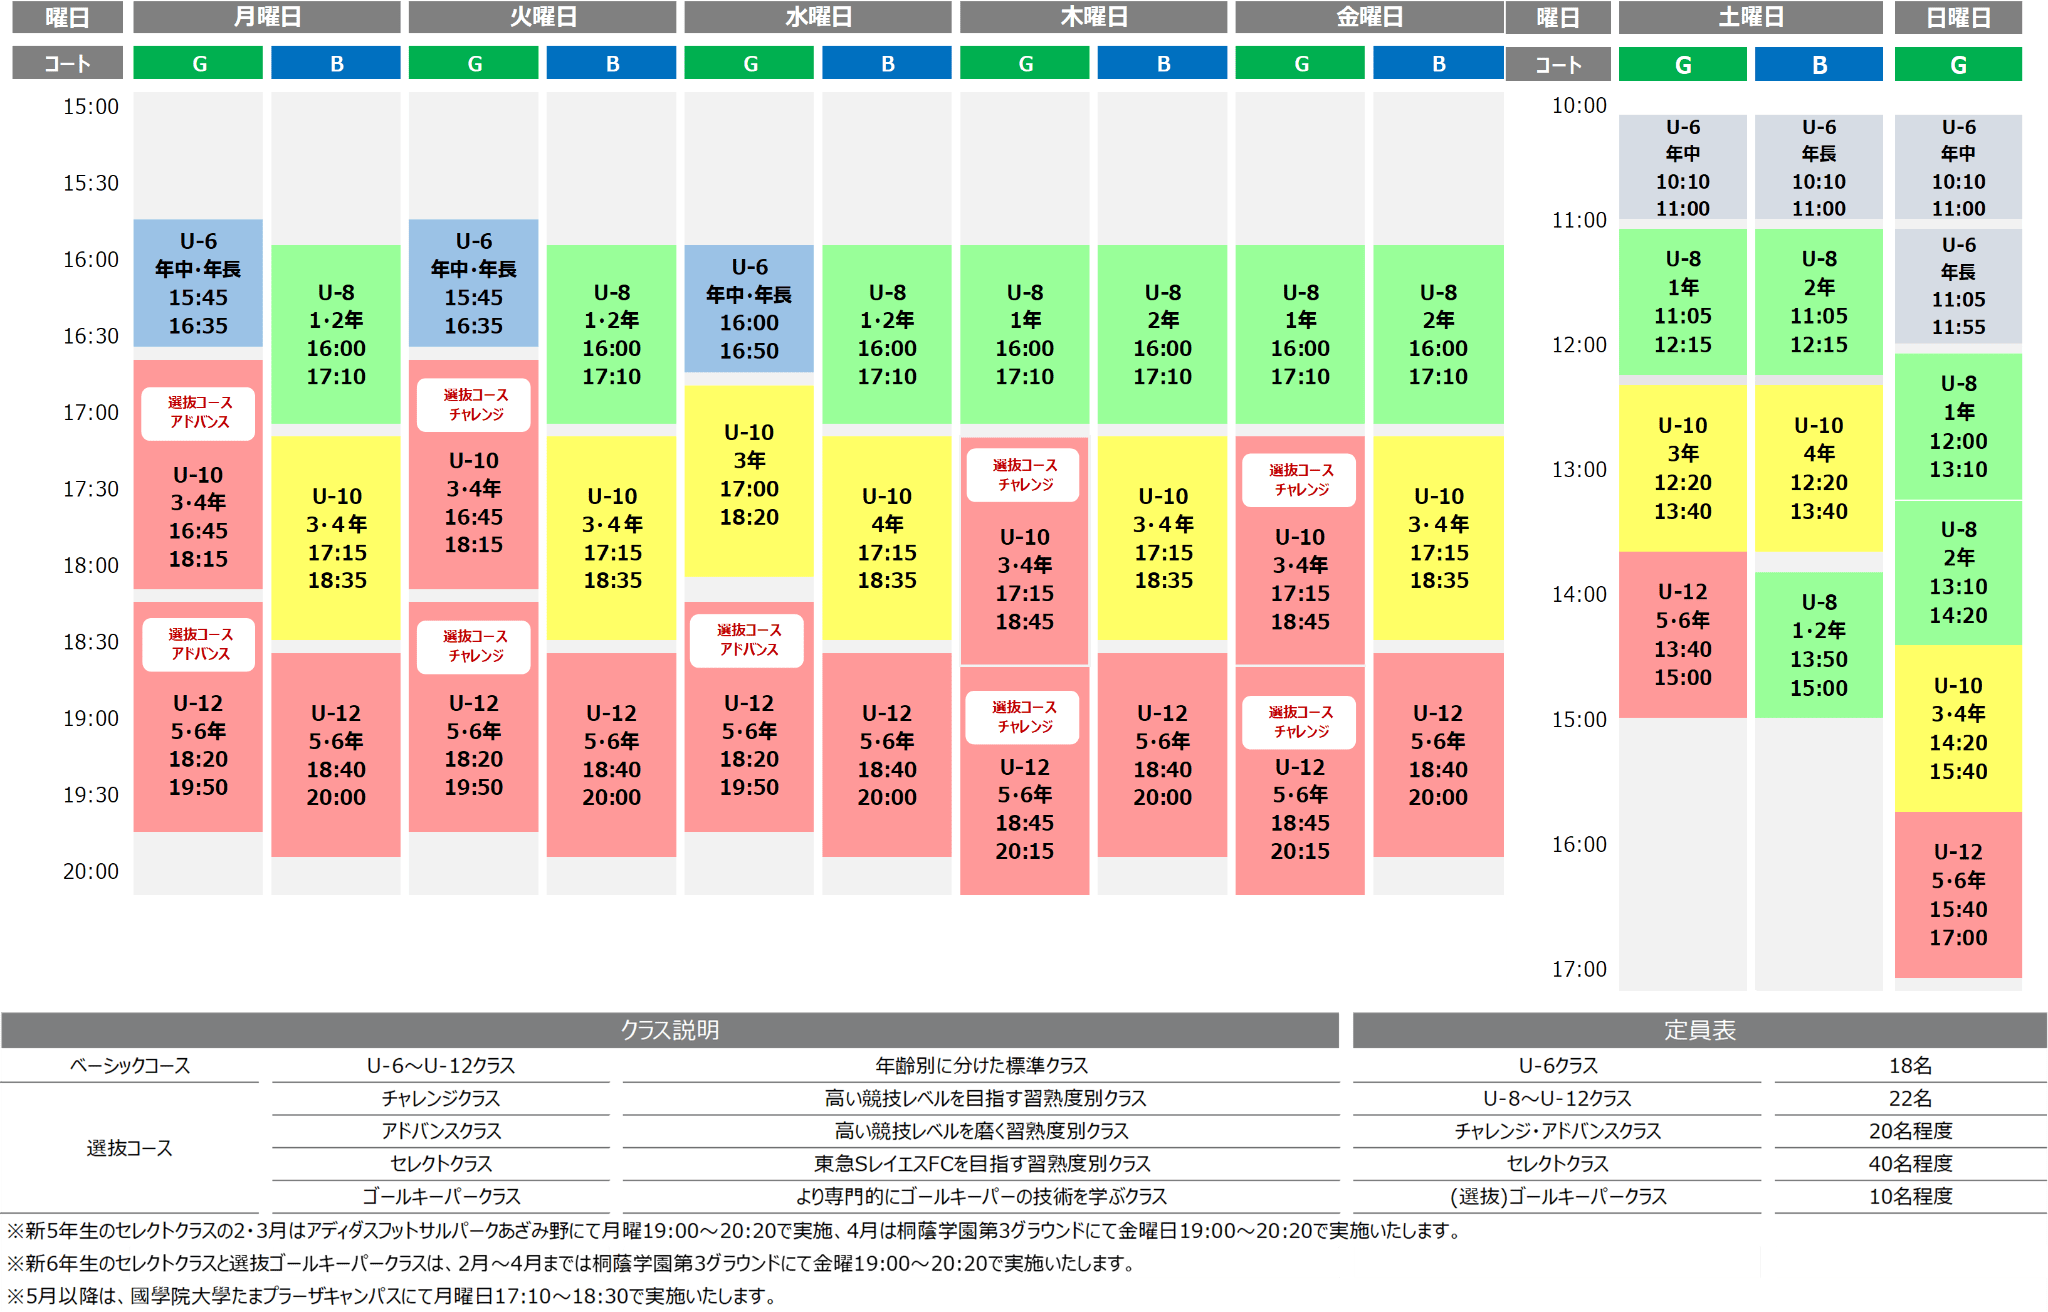The image size is (2048, 1312).
Task: Click the クラス説明 section header
Action: point(669,1030)
